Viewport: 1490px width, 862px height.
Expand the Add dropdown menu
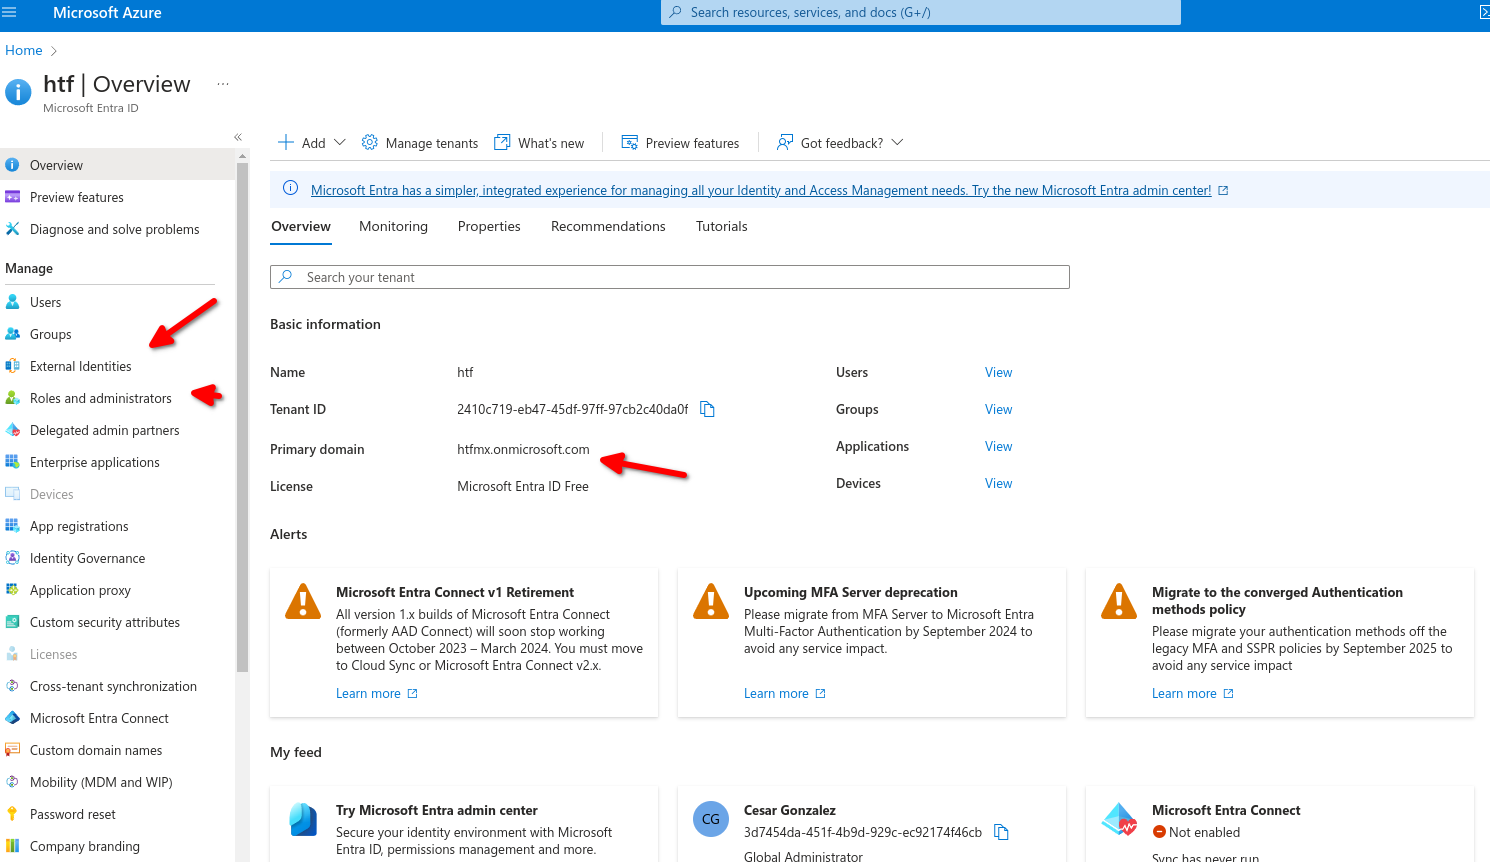[x=339, y=143]
